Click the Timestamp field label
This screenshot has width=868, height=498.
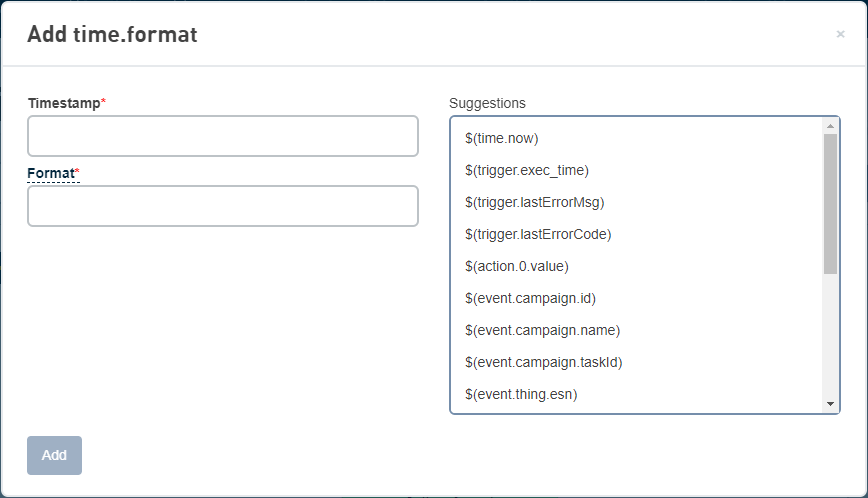(65, 103)
